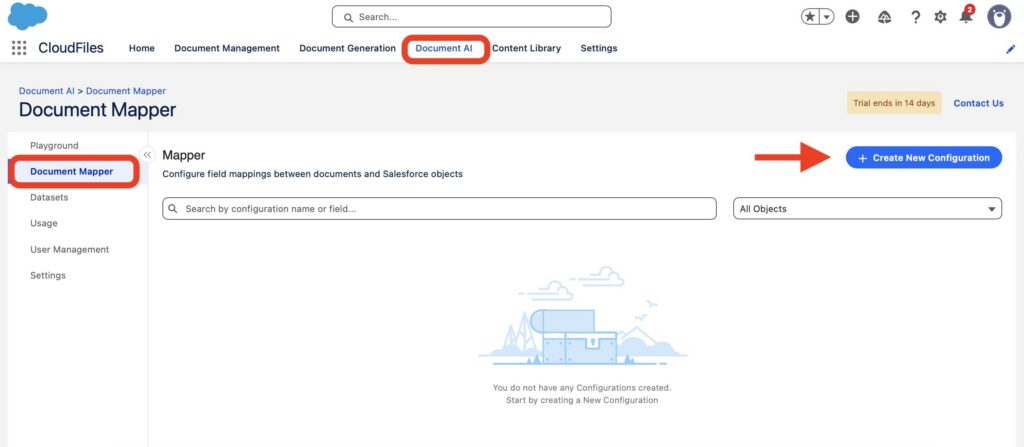Collapse the sidebar with the double chevron

click(x=148, y=155)
